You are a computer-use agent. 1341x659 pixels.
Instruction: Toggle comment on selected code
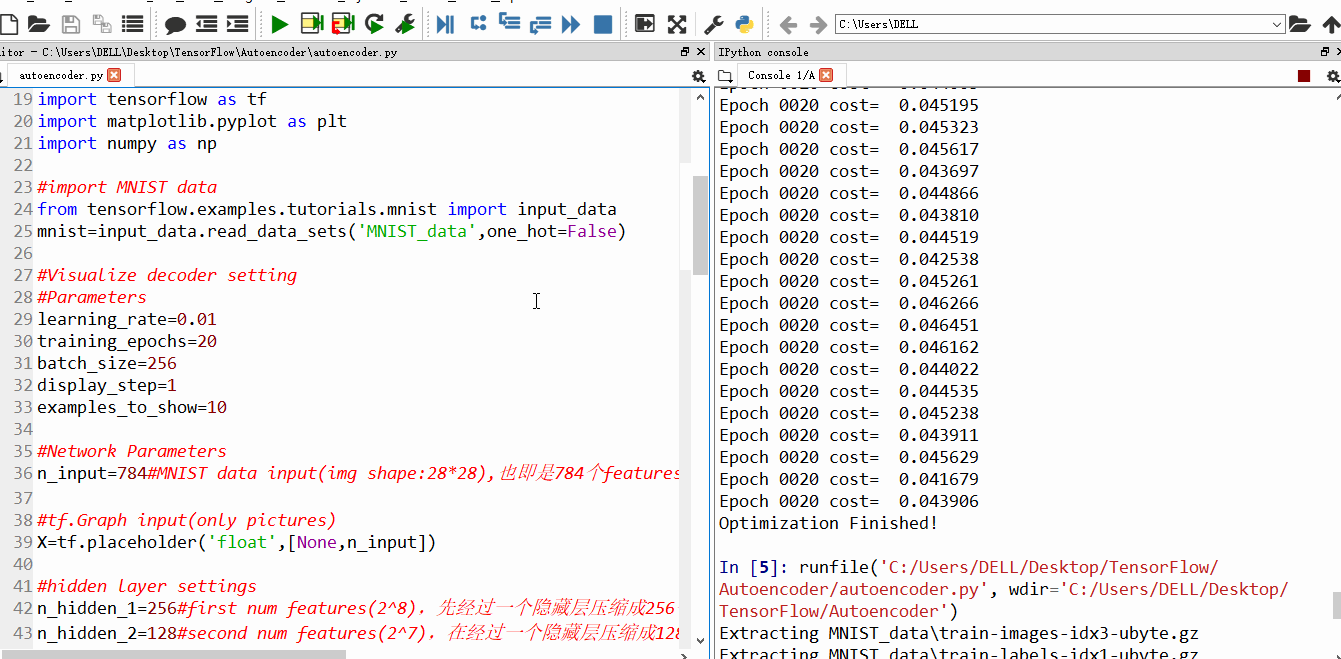point(175,24)
